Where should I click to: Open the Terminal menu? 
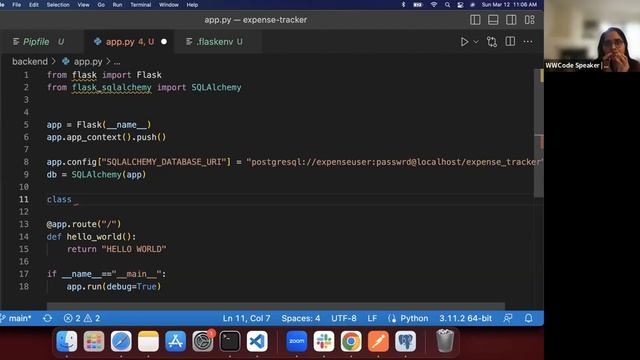coord(140,5)
